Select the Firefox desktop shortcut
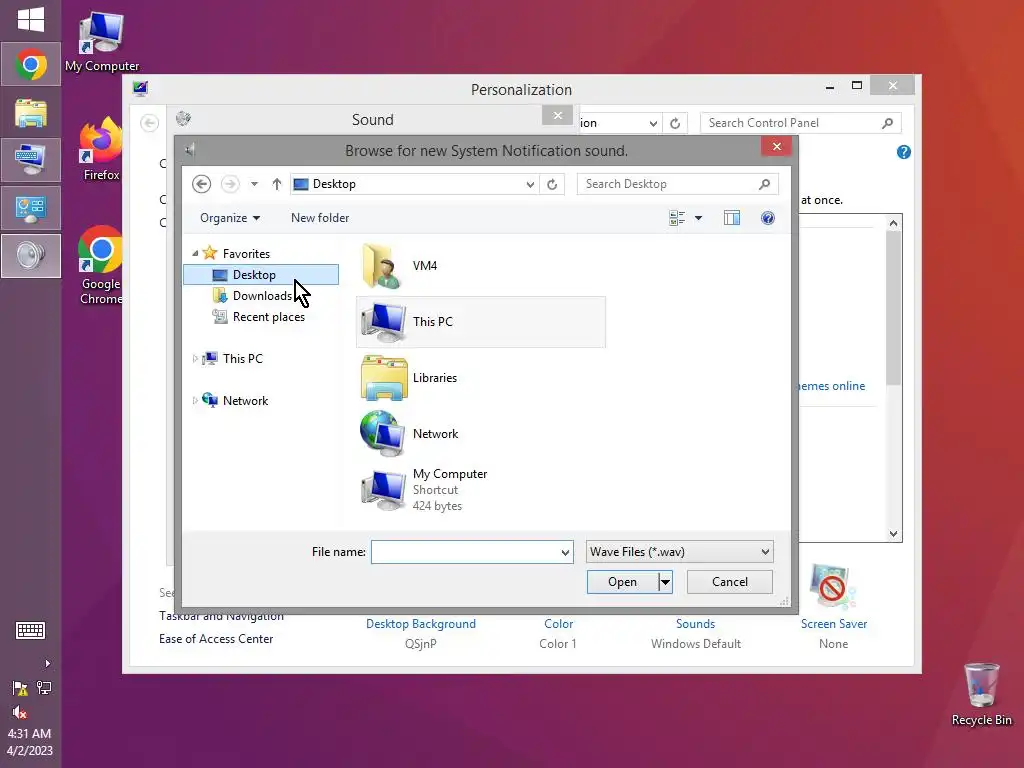1024x768 pixels. pos(101,150)
